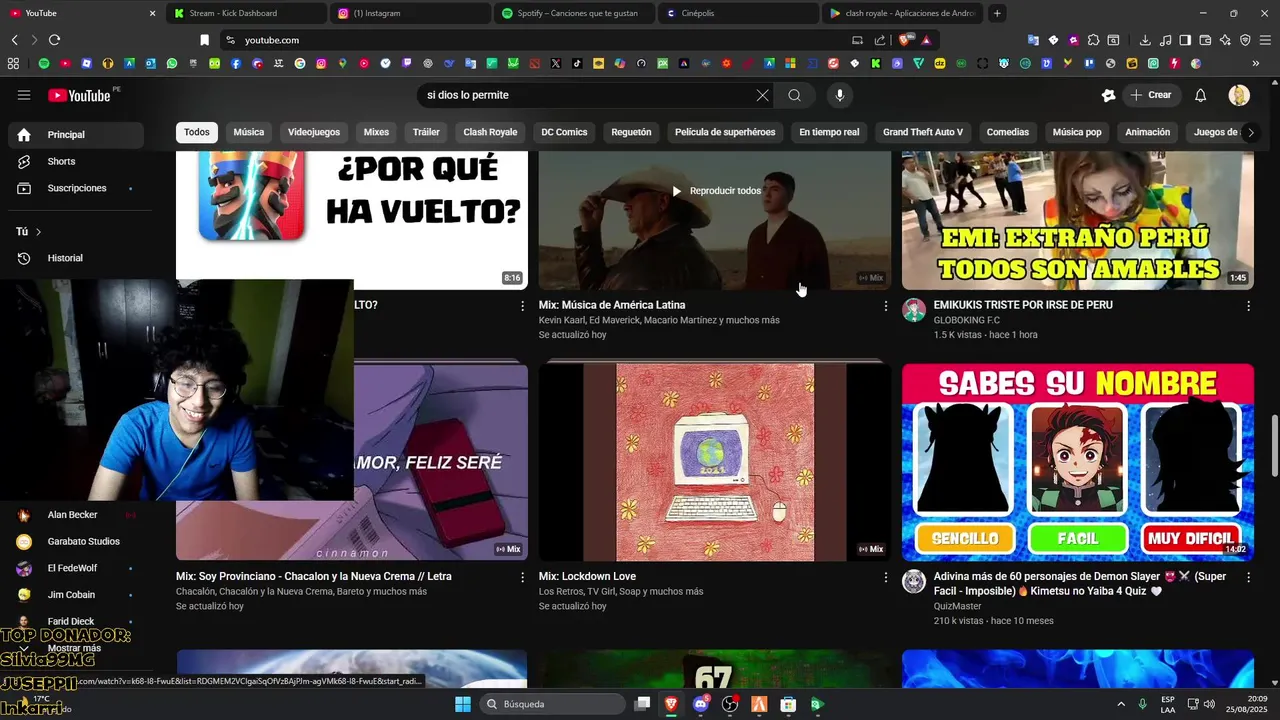
Task: Bookmark this page icon
Action: pyautogui.click(x=204, y=40)
